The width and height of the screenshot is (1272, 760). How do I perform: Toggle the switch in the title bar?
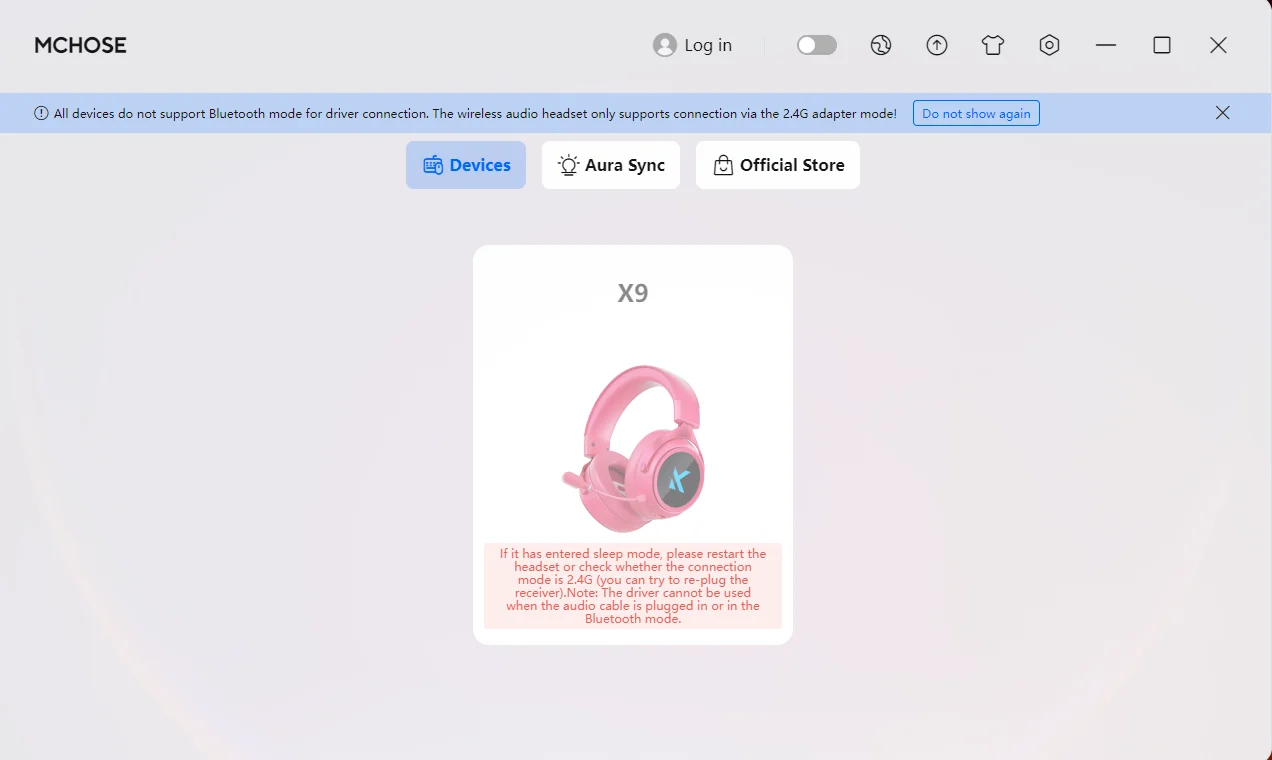coord(817,45)
